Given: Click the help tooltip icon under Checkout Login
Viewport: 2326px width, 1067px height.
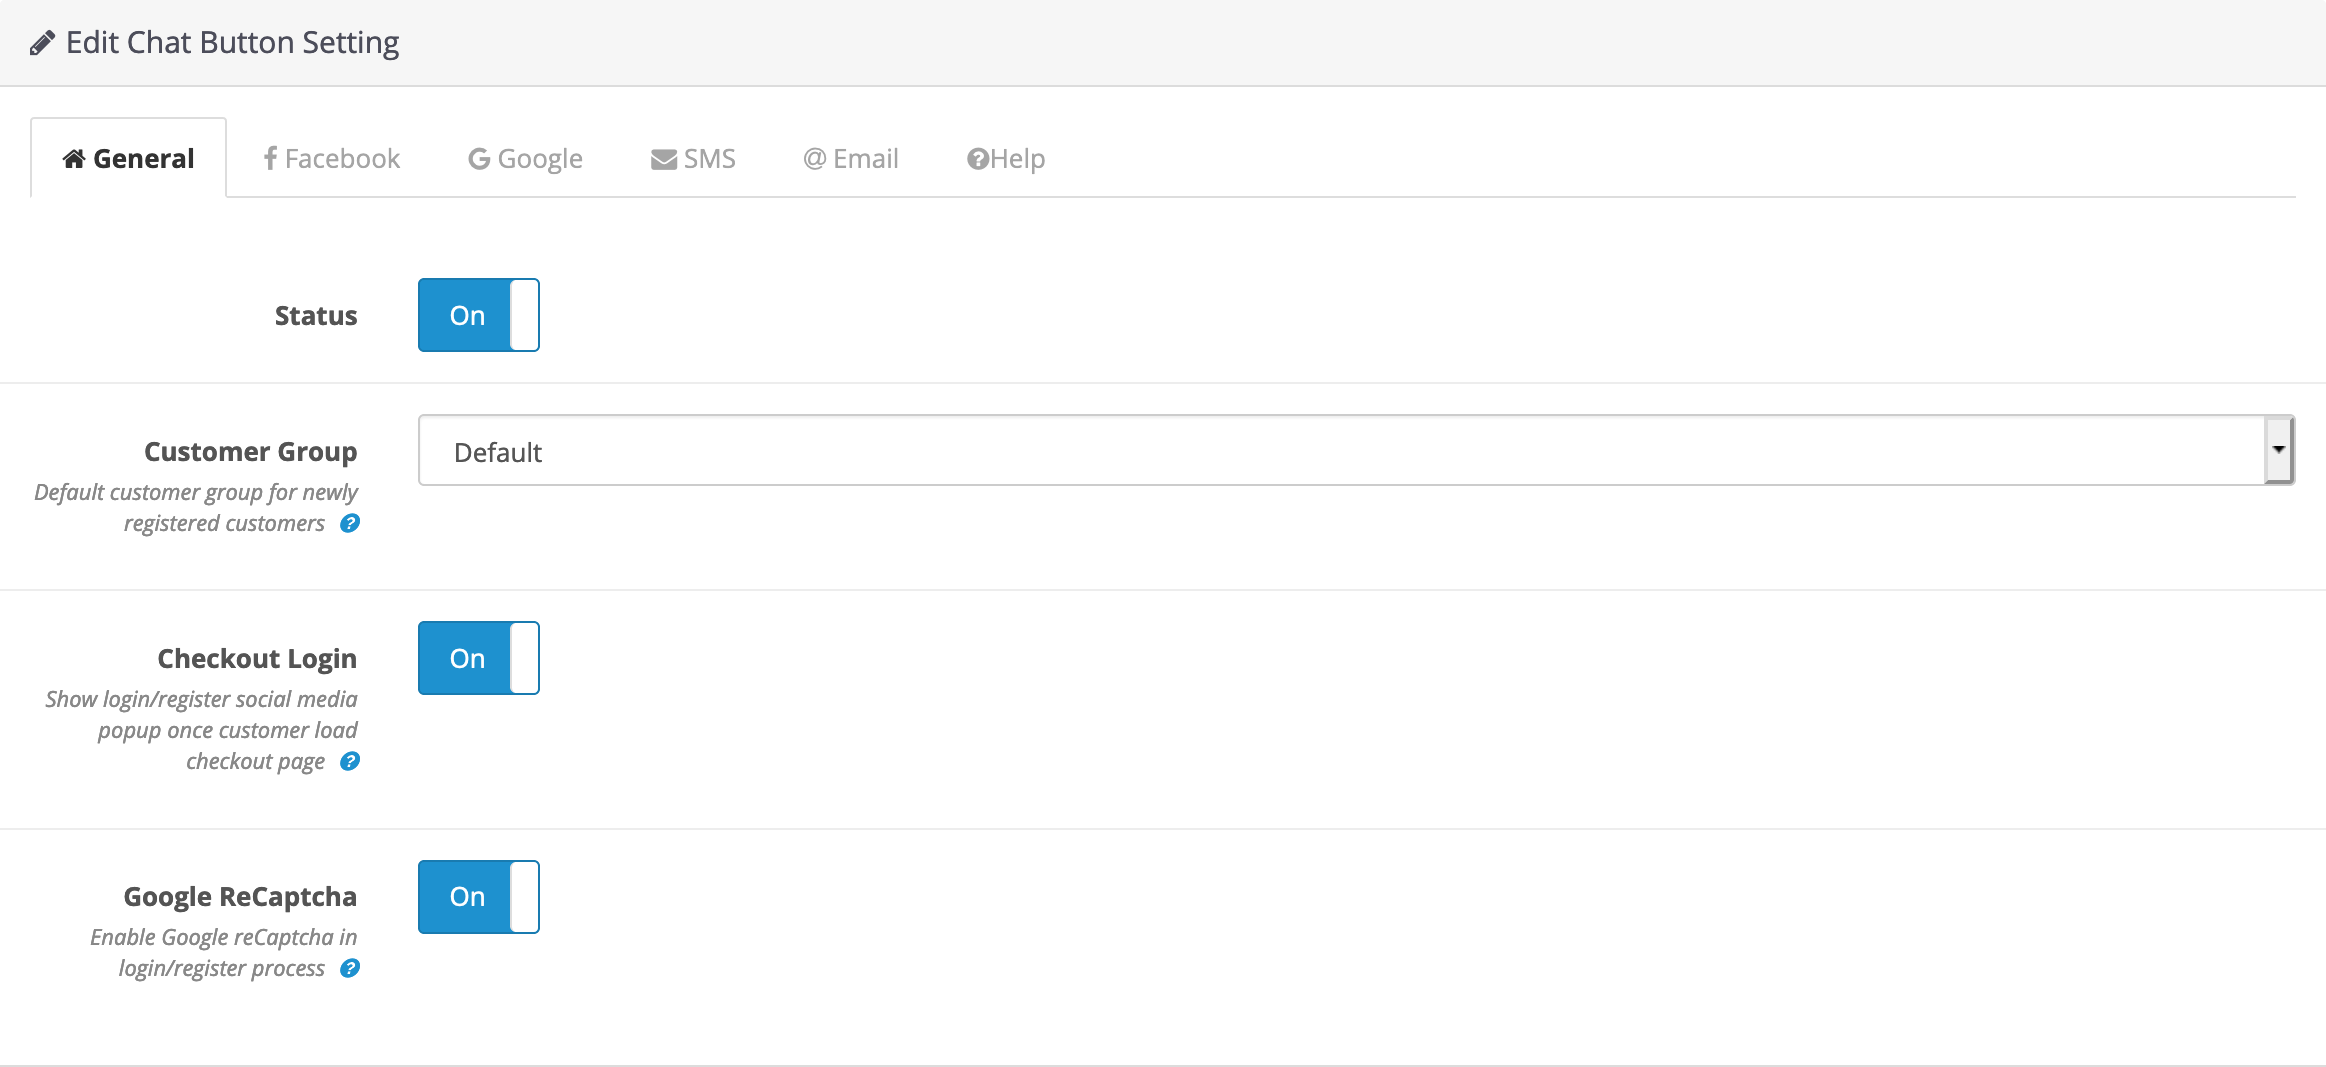Looking at the screenshot, I should click(x=350, y=761).
